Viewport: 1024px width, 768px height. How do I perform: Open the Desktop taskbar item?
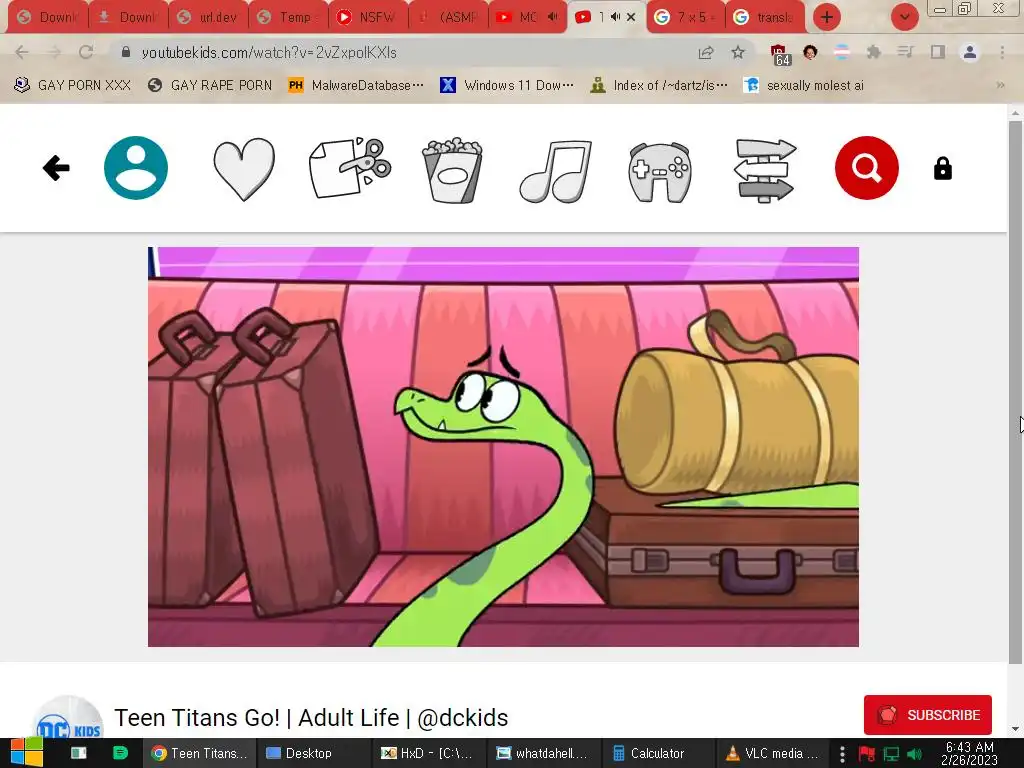[x=314, y=754]
